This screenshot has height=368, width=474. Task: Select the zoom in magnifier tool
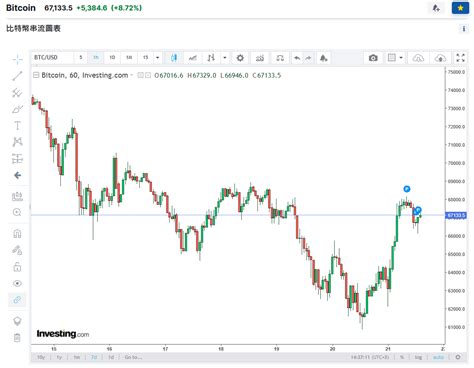pyautogui.click(x=17, y=212)
